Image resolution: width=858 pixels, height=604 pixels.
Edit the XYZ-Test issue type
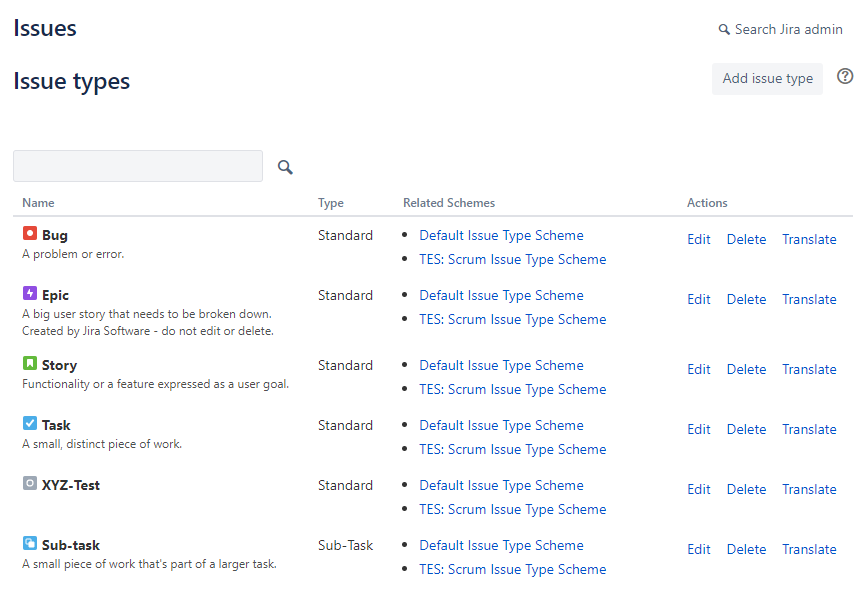coord(699,490)
